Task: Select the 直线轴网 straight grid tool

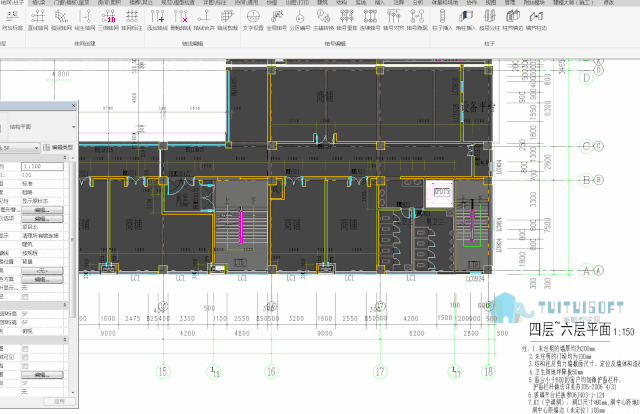Action: [38, 20]
